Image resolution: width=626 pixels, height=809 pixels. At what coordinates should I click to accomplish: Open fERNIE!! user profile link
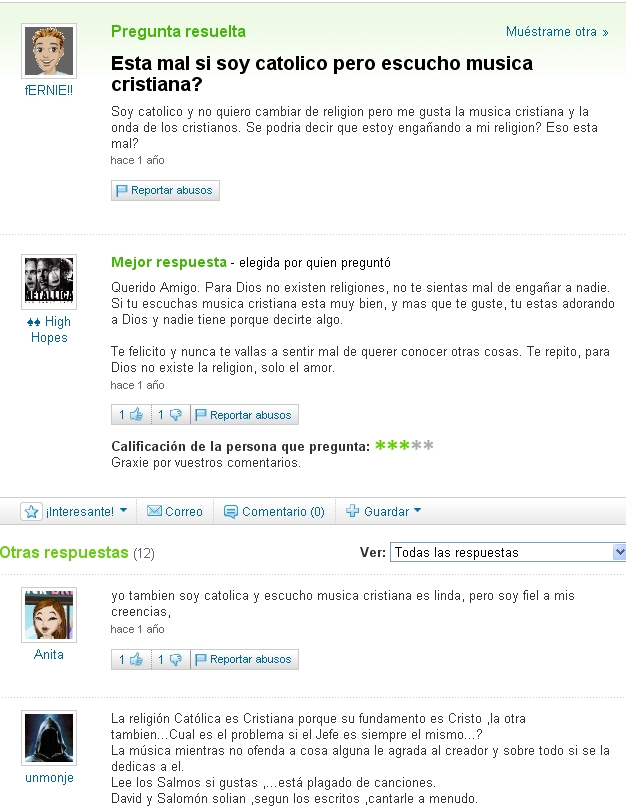pos(49,90)
